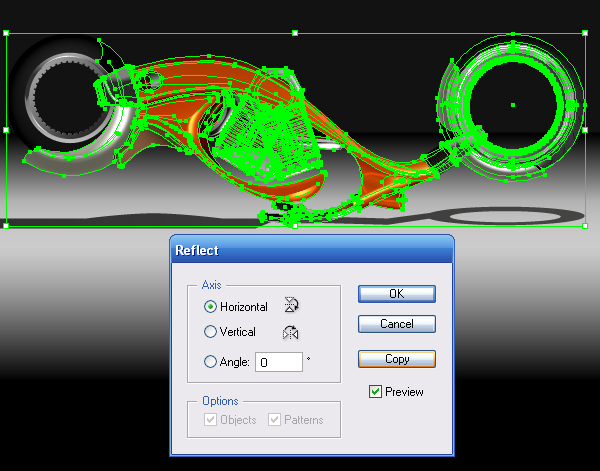The image size is (600, 471).
Task: Click bottom-center bounding box handle
Action: coord(295,227)
